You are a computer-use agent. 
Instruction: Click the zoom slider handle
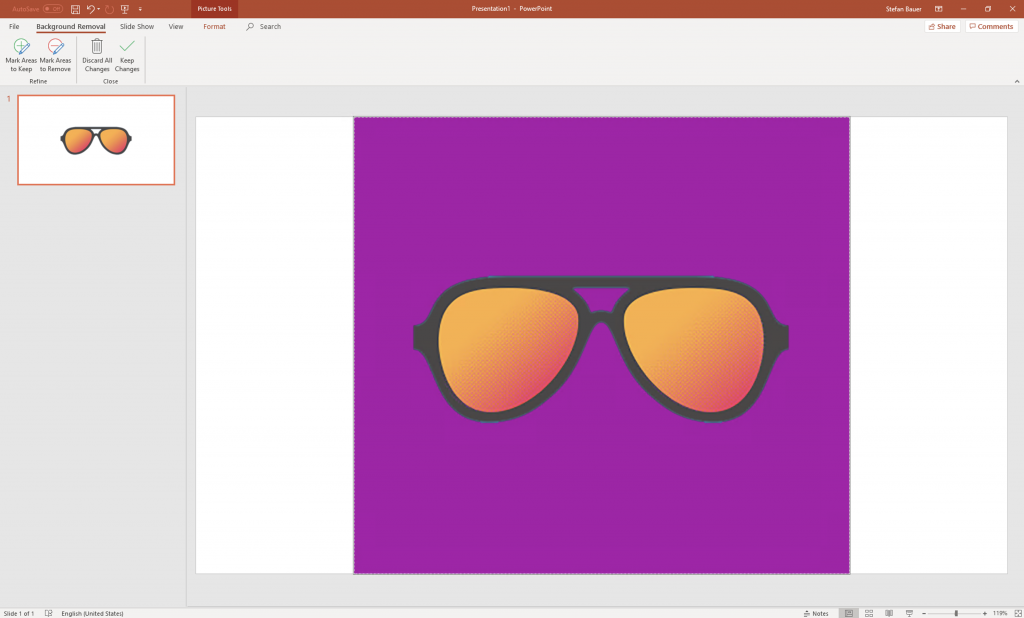click(x=956, y=613)
